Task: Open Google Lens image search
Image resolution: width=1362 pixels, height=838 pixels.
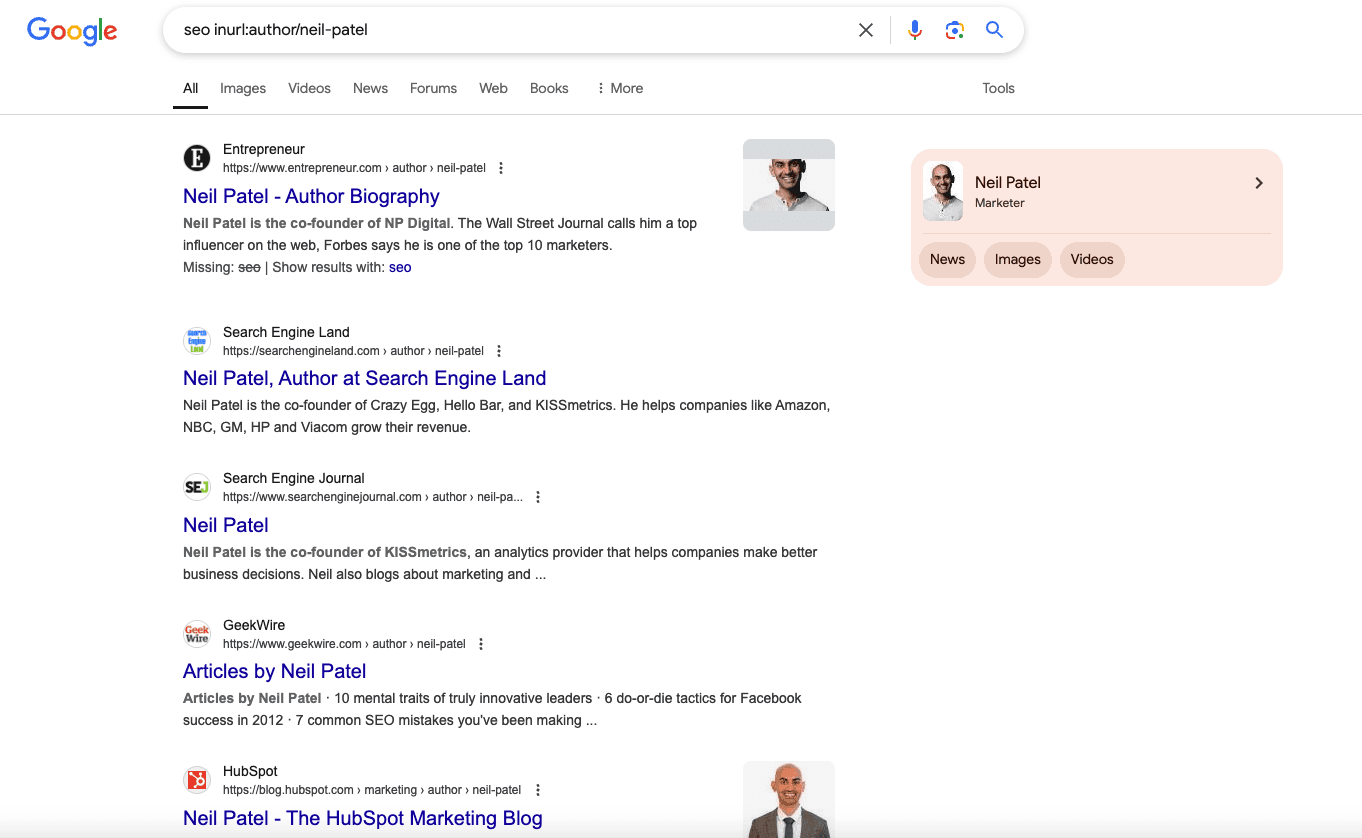Action: (954, 30)
